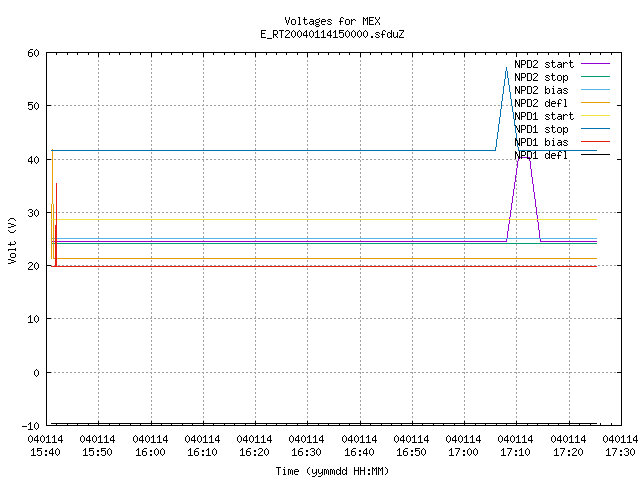Viewport: 640px width, 480px height.
Task: Click the red spike near the chart start
Action: click(56, 224)
